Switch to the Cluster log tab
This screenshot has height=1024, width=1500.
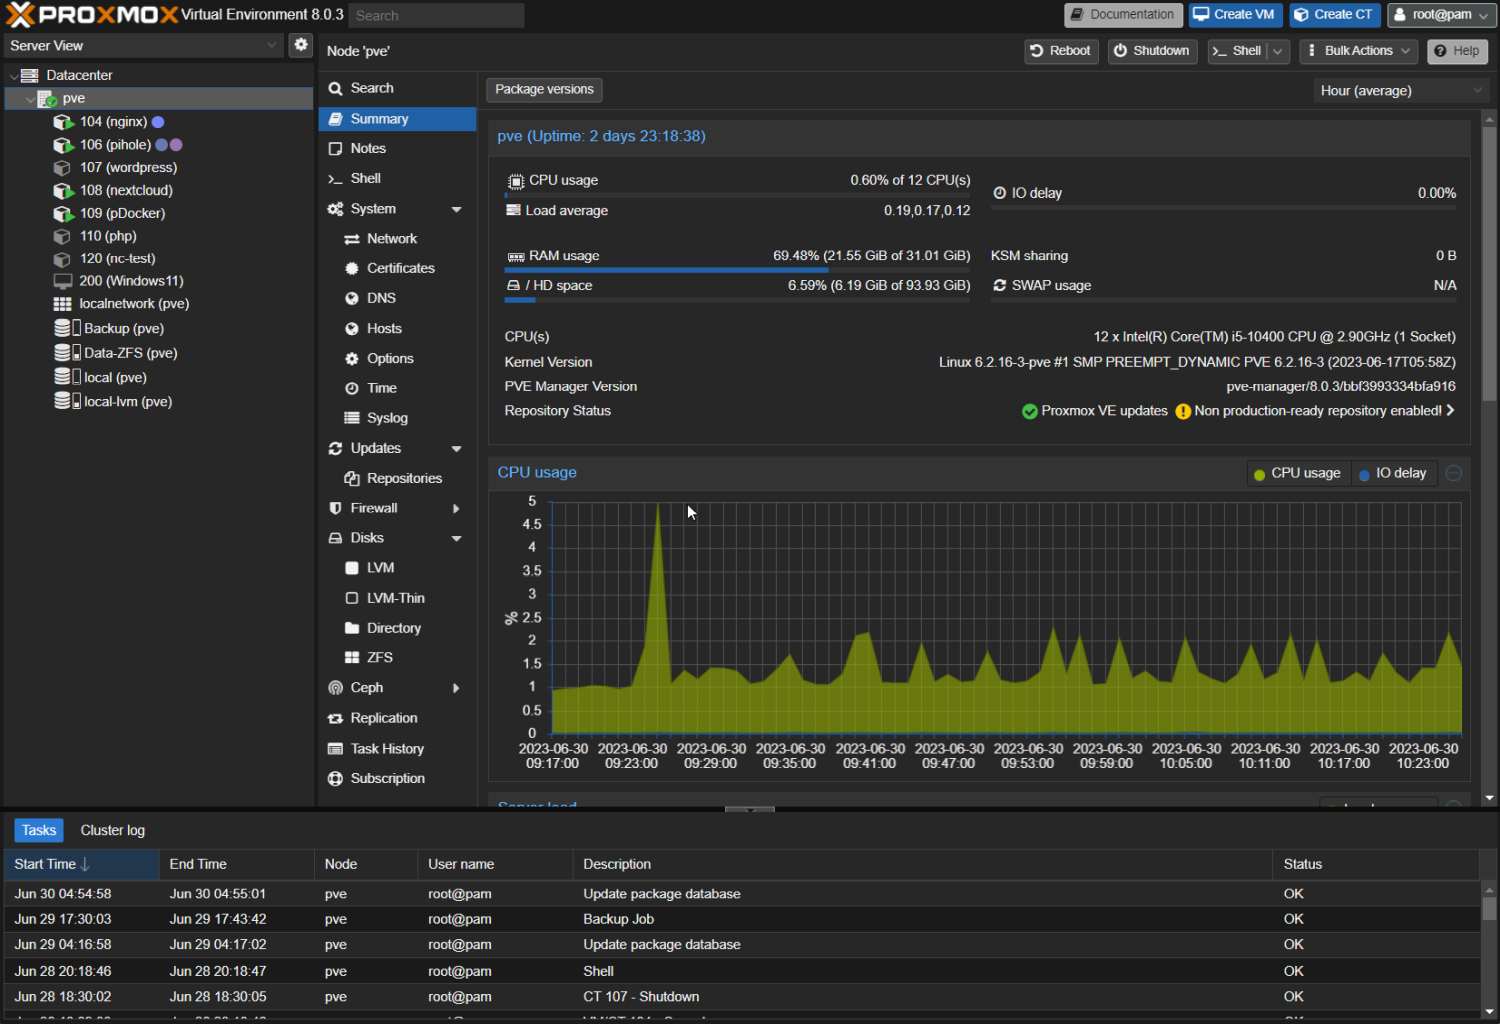(112, 831)
